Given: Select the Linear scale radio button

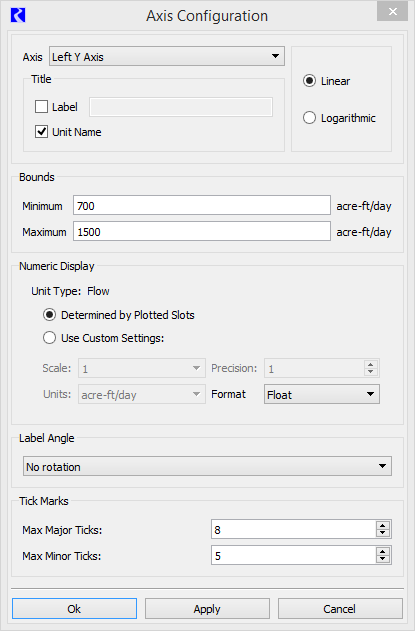Looking at the screenshot, I should [309, 80].
